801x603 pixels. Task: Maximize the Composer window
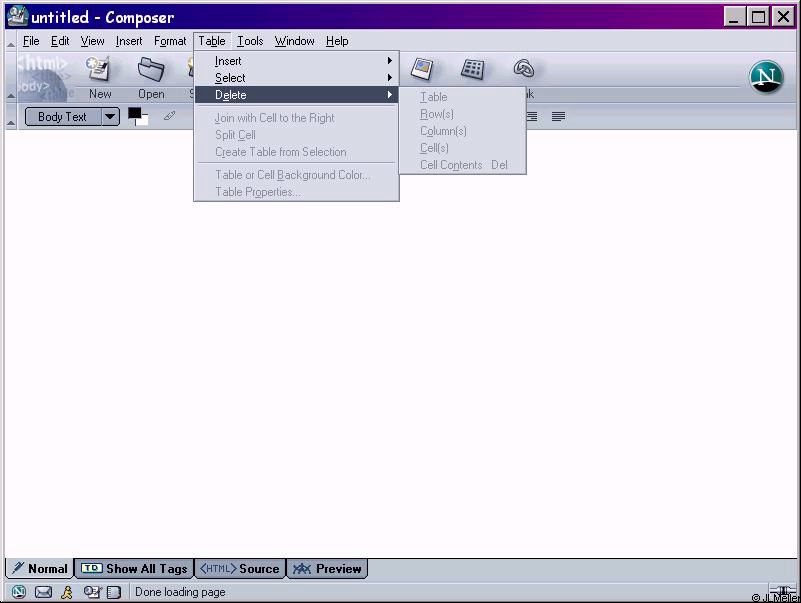pos(759,17)
